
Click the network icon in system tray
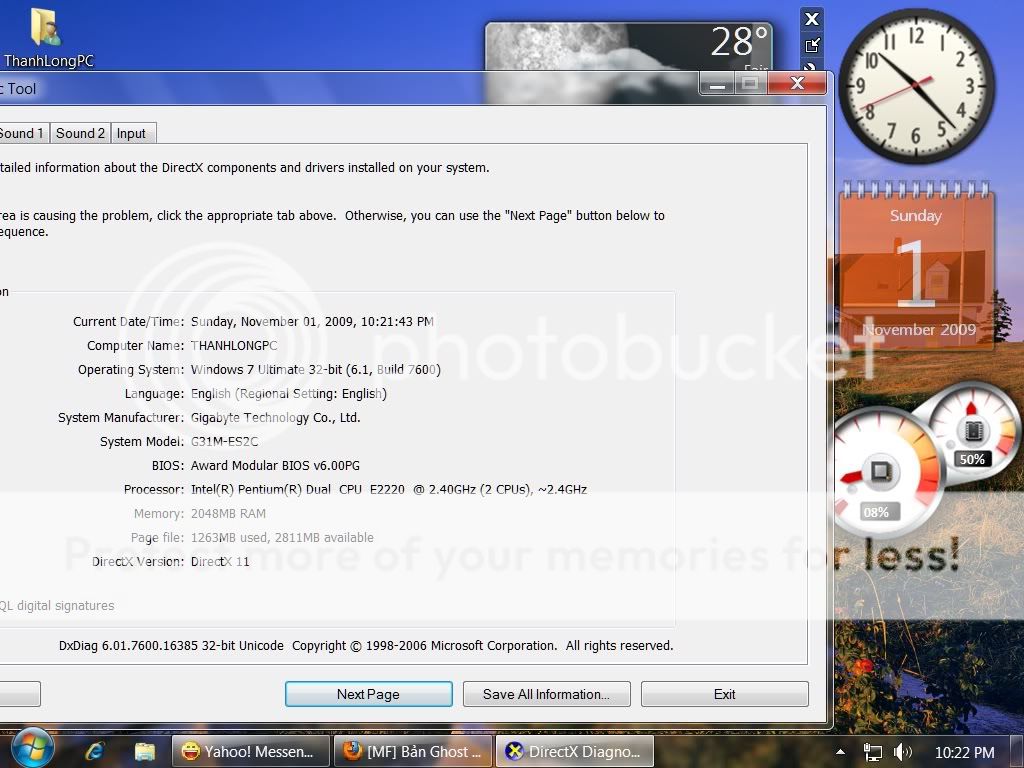873,752
